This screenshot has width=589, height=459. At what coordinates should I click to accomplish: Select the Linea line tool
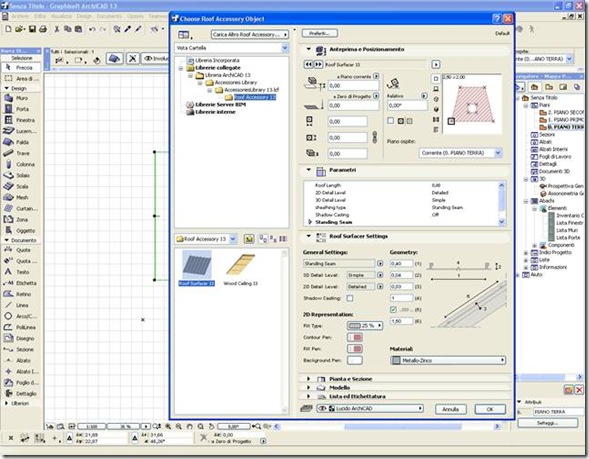pyautogui.click(x=21, y=305)
